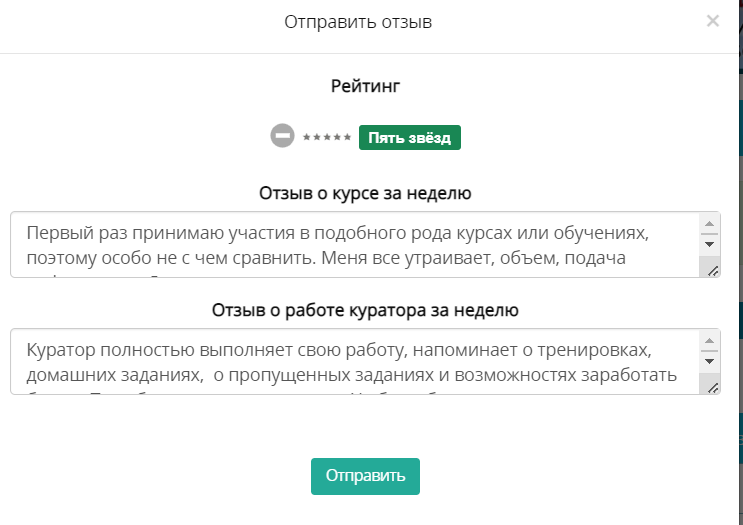Clear the rating with the grey minus icon
The image size is (743, 525).
pyautogui.click(x=282, y=136)
